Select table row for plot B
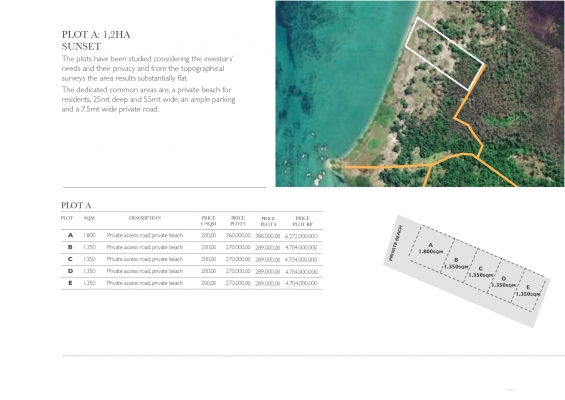 [192, 248]
